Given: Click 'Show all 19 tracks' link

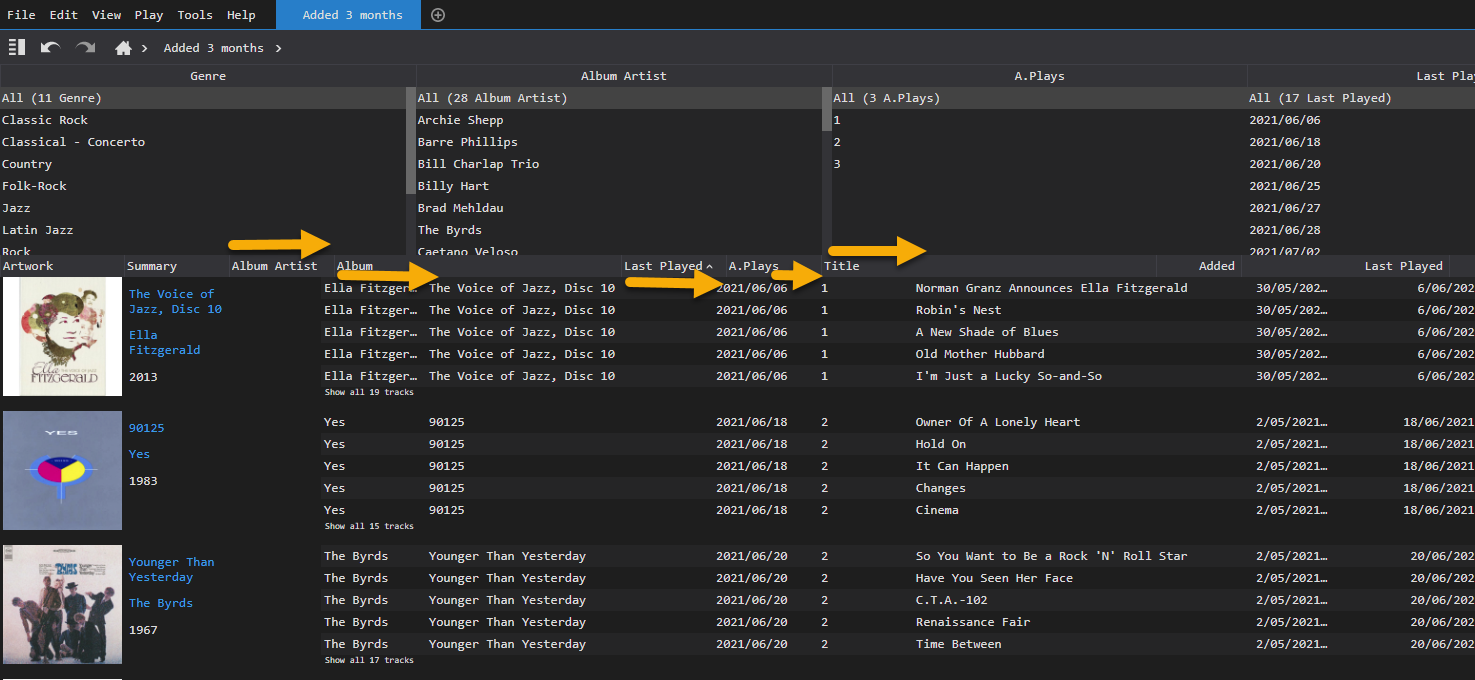Looking at the screenshot, I should (x=368, y=392).
